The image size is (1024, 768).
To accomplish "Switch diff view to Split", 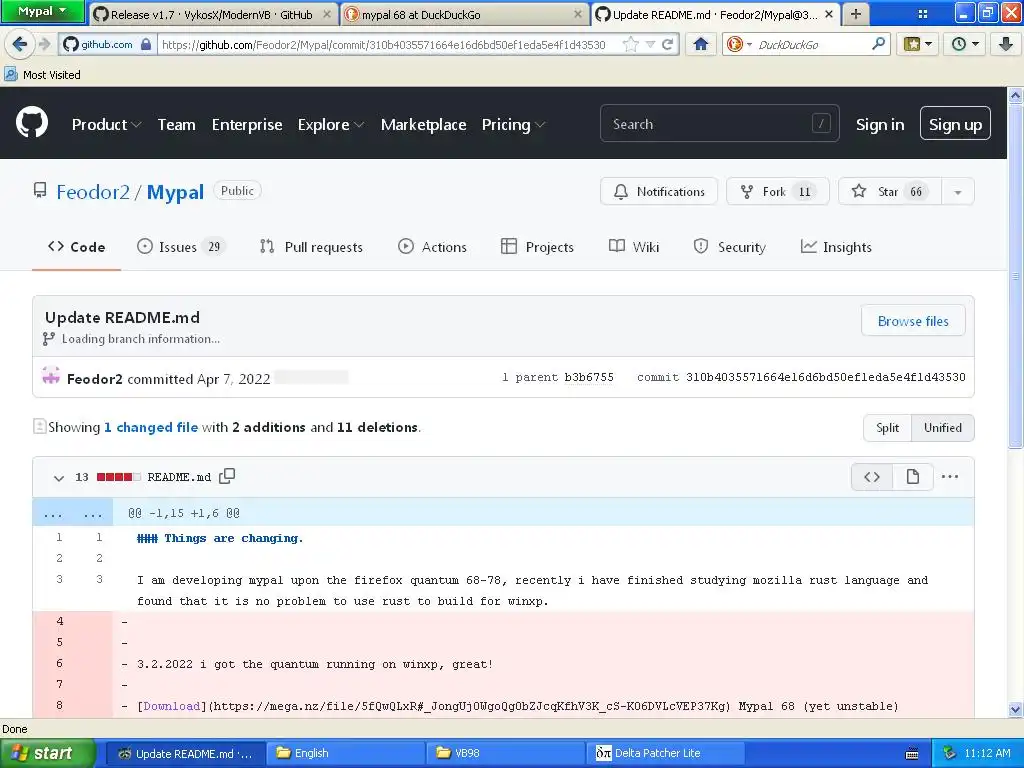I will [887, 428].
